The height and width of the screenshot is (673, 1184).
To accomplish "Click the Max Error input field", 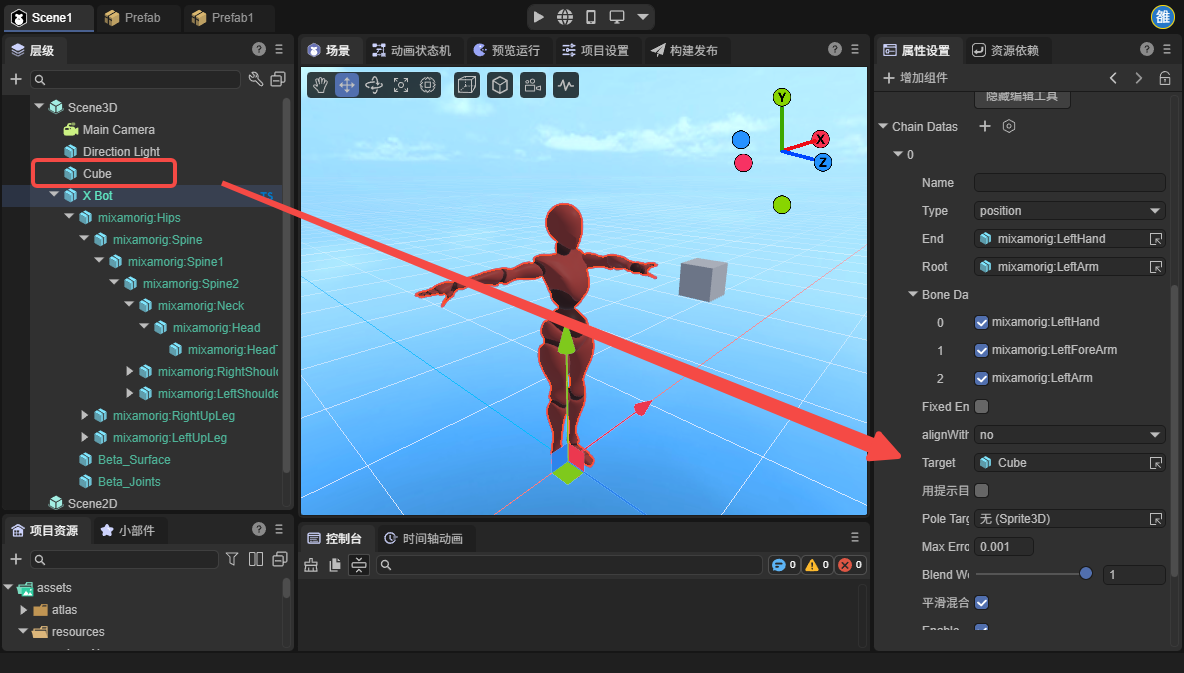I will coord(1003,547).
